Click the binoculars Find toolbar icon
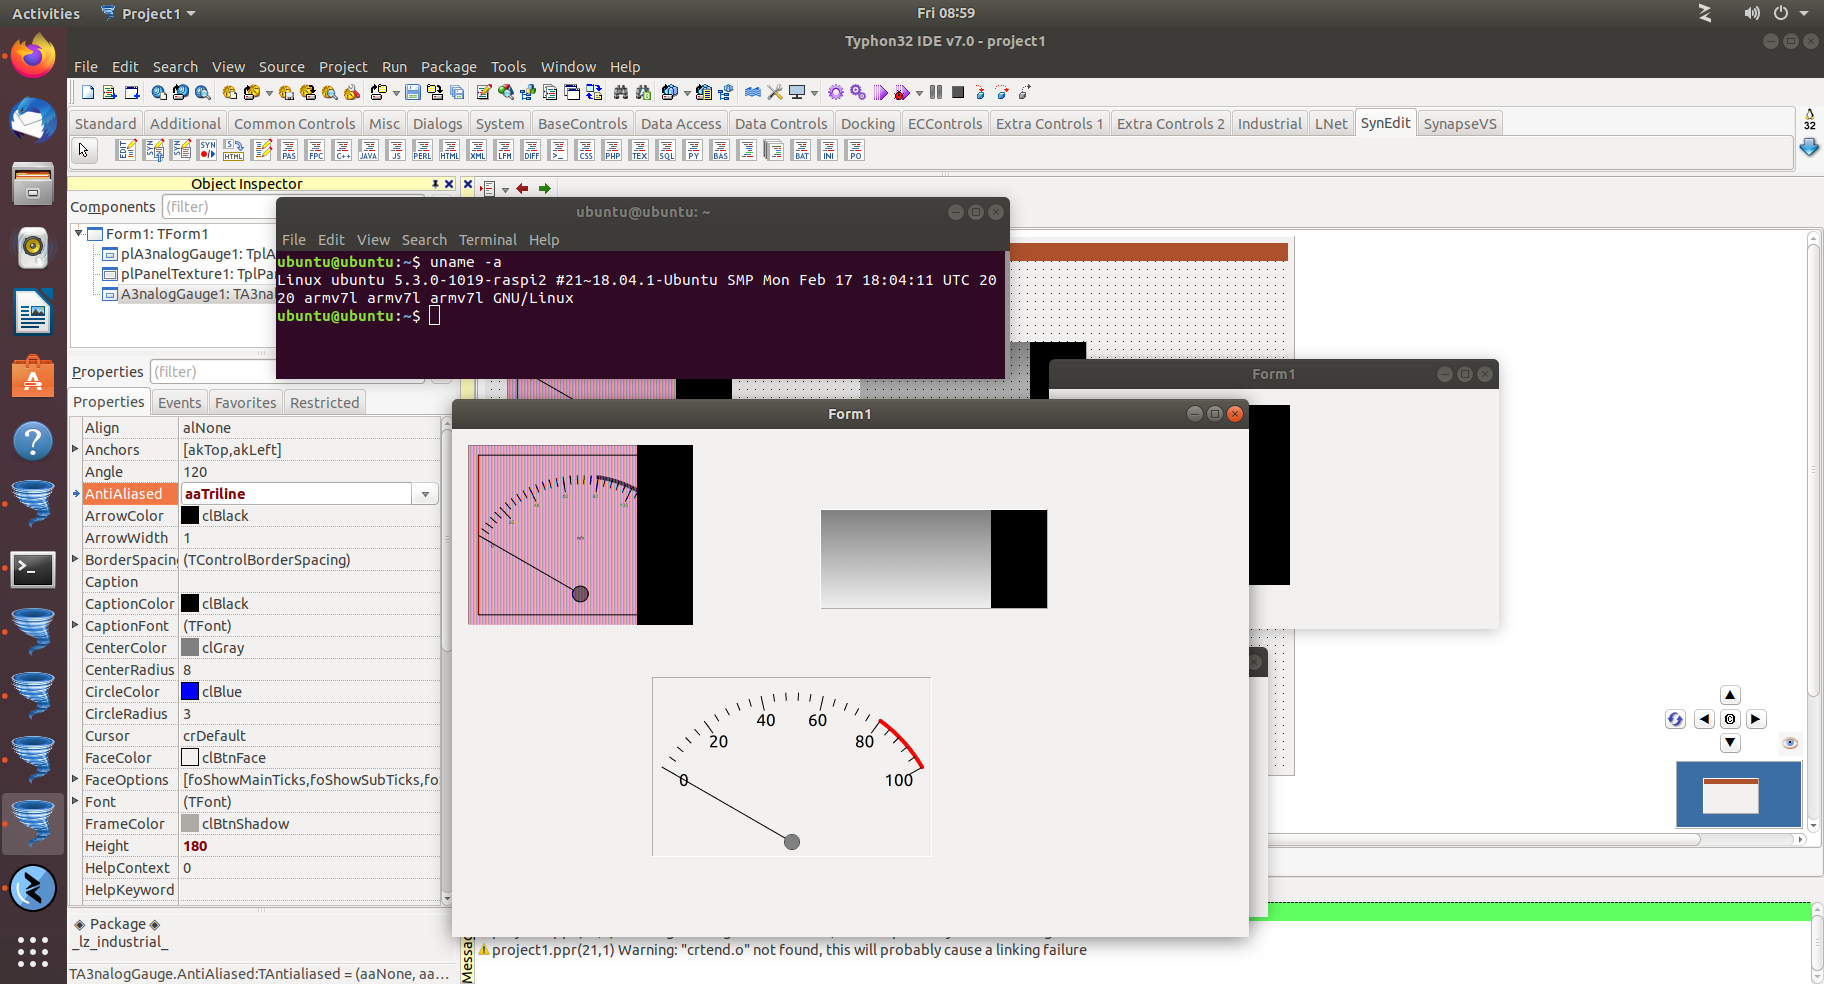Image resolution: width=1824 pixels, height=984 pixels. coord(620,93)
